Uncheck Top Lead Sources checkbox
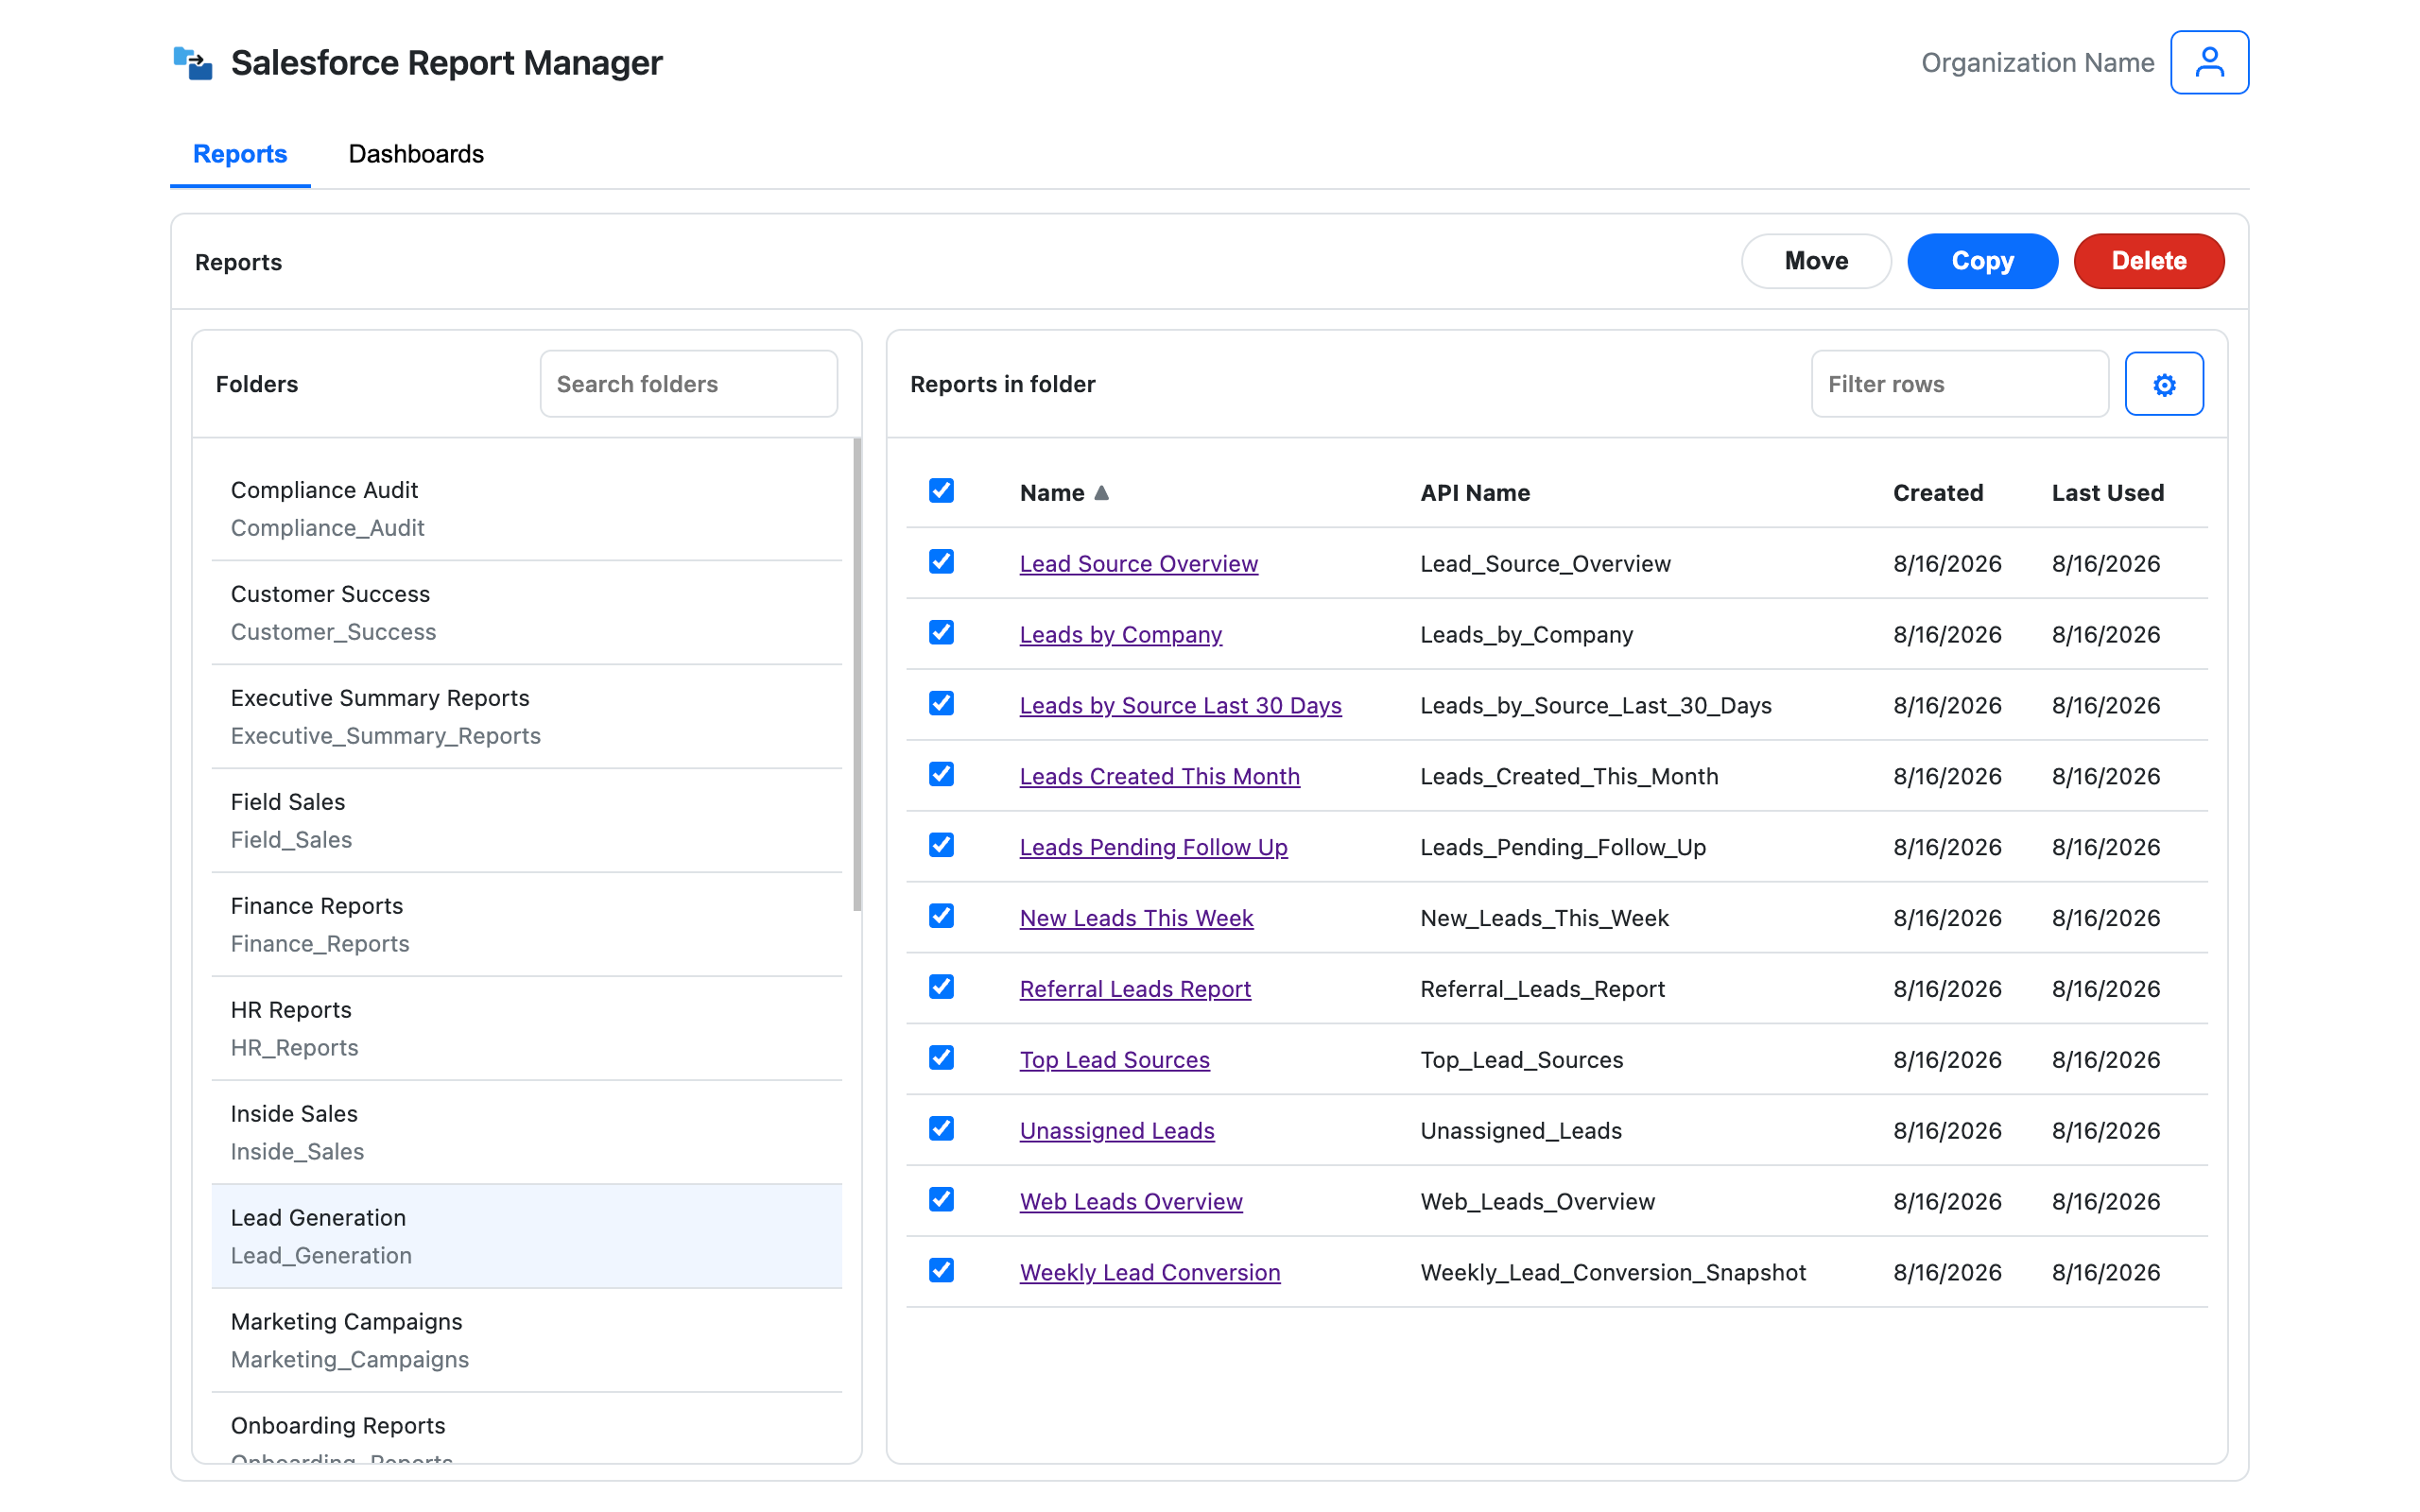The image size is (2420, 1512). [941, 1058]
